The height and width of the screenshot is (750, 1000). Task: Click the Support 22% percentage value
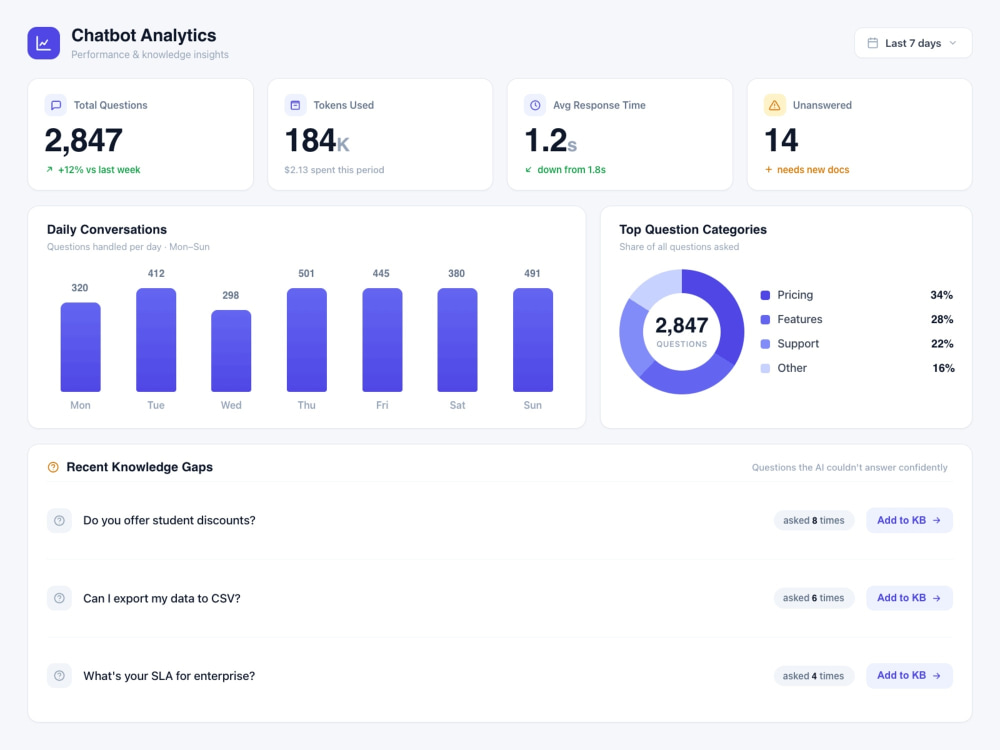click(942, 344)
